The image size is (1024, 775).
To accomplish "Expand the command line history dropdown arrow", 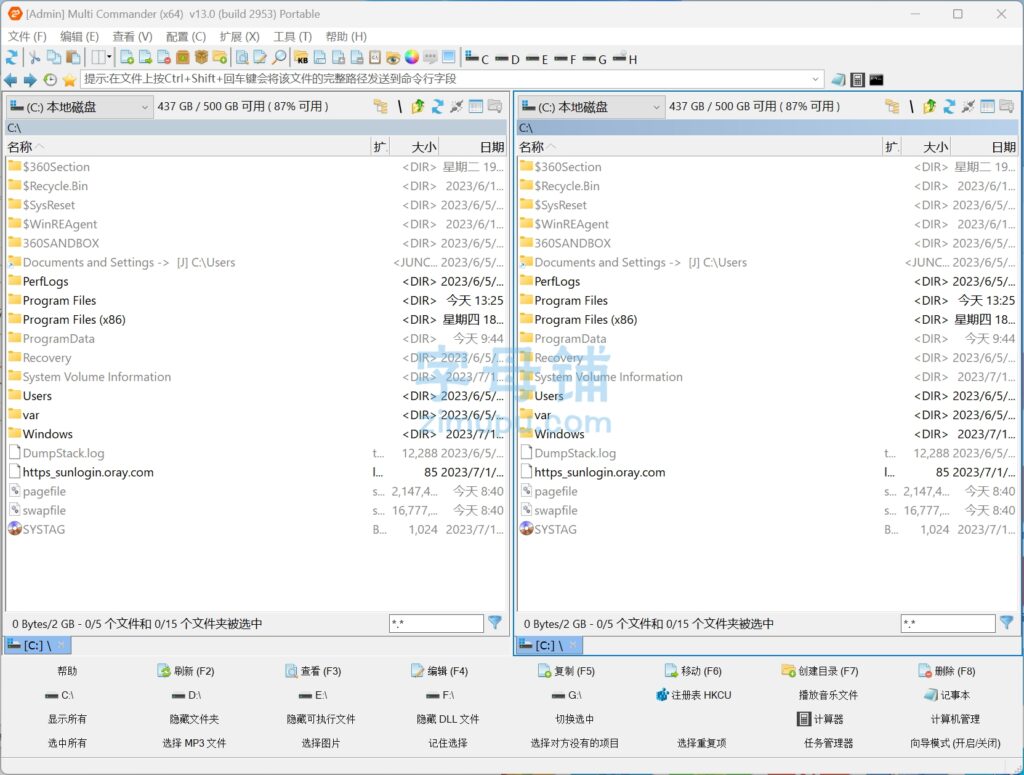I will click(815, 80).
